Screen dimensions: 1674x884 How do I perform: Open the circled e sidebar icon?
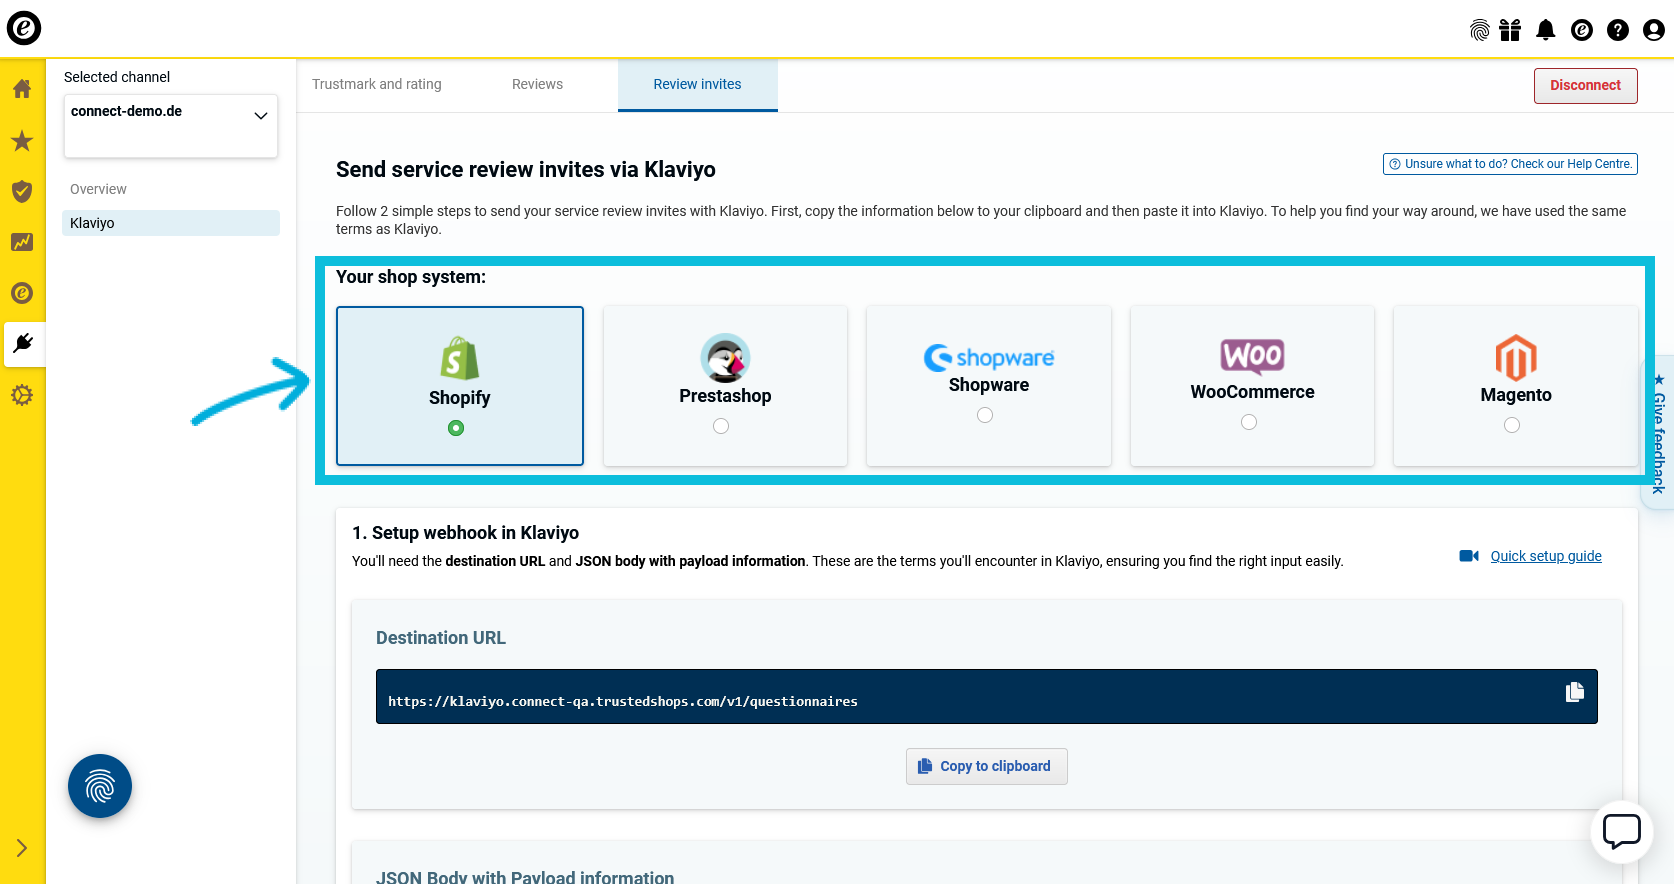tap(22, 293)
